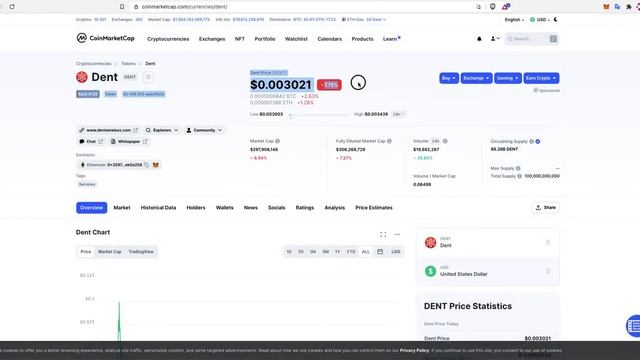Toggle dark mode moon icon
The width and height of the screenshot is (640, 360).
pos(556,20)
